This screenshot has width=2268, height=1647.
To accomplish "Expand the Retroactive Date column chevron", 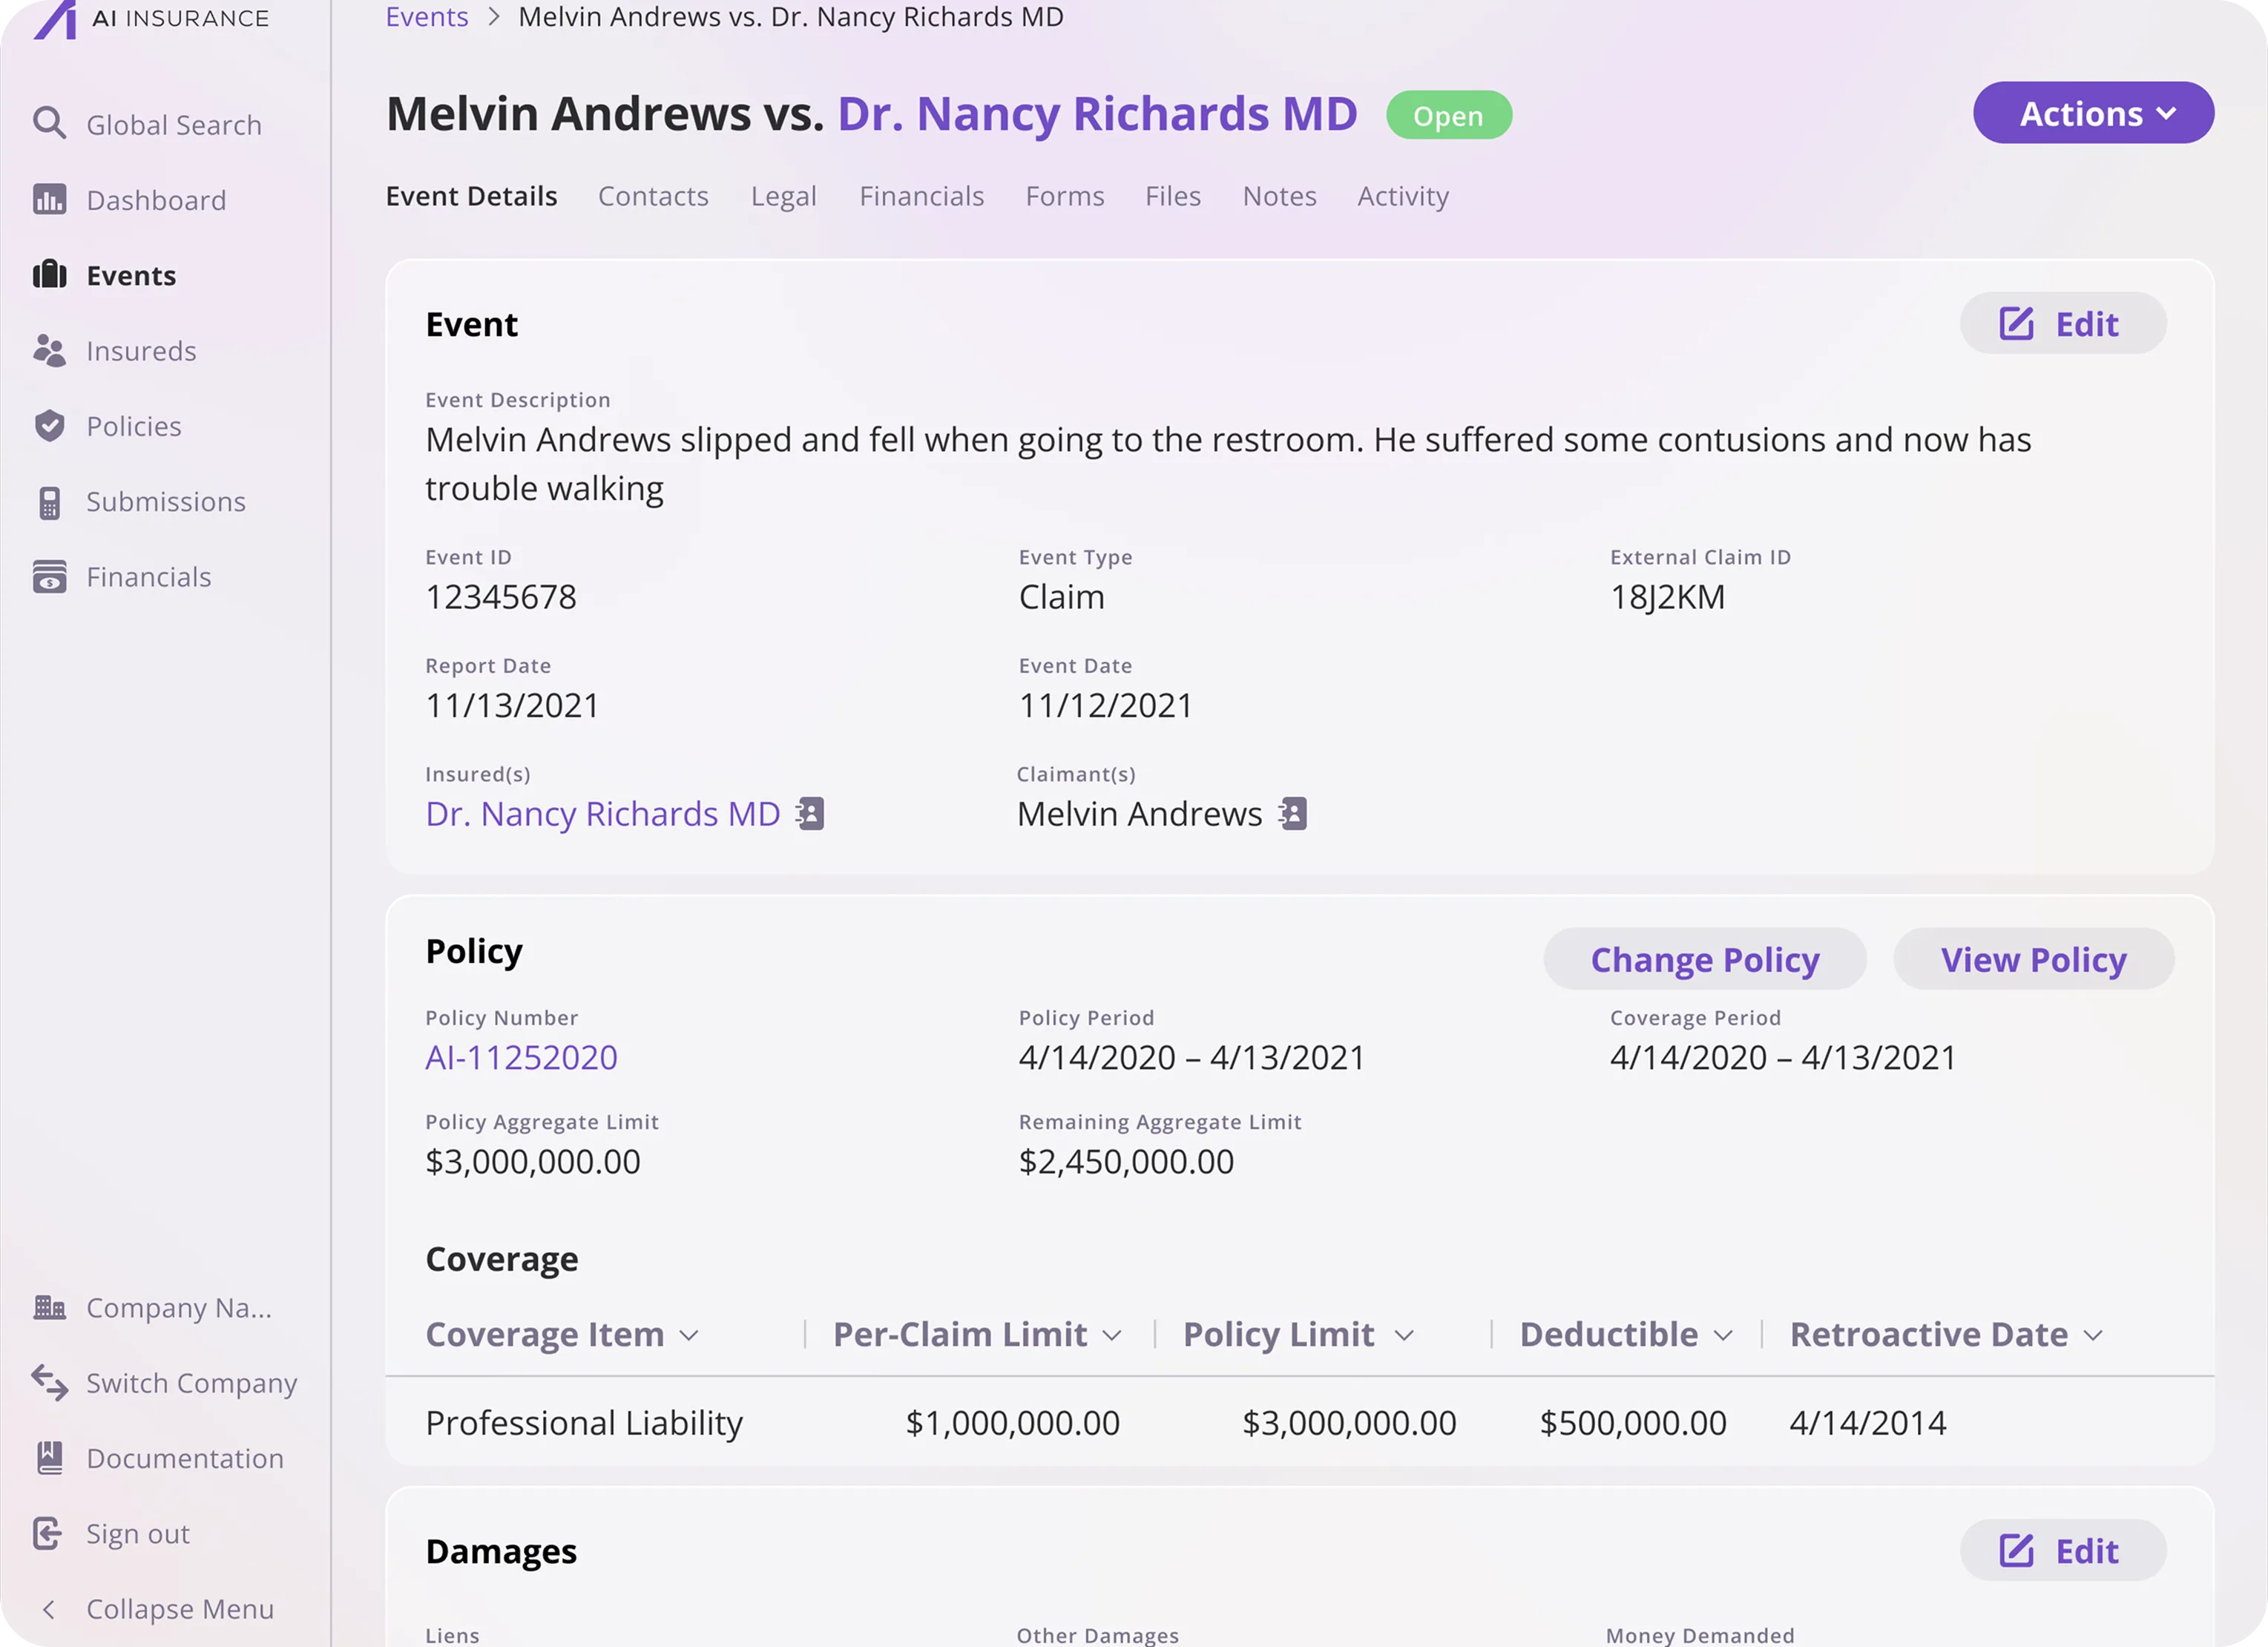I will click(2093, 1335).
